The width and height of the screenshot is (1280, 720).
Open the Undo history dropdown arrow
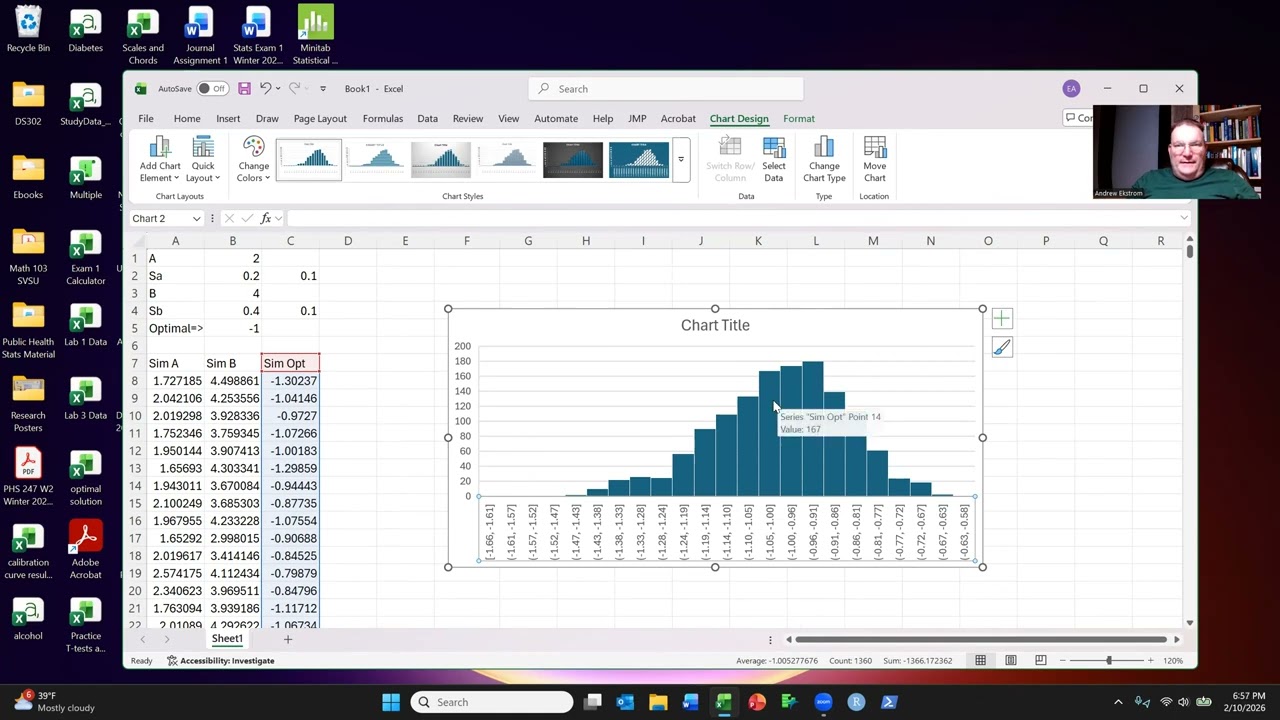point(278,88)
